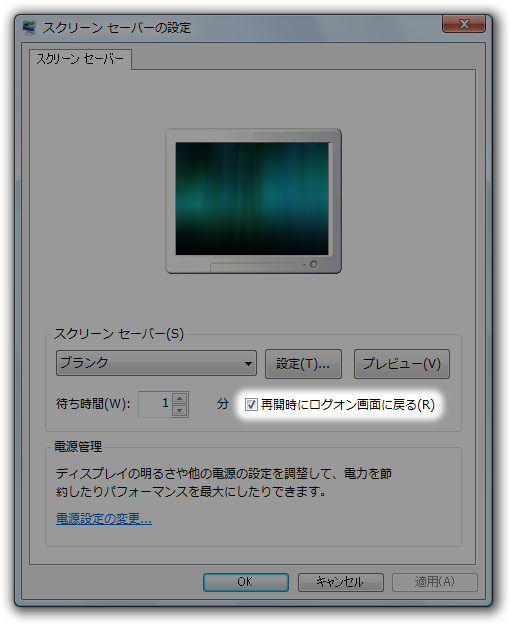Uncheck 再開時にログオン画面に戻る checkbox
Image resolution: width=511 pixels, height=625 pixels.
251,405
